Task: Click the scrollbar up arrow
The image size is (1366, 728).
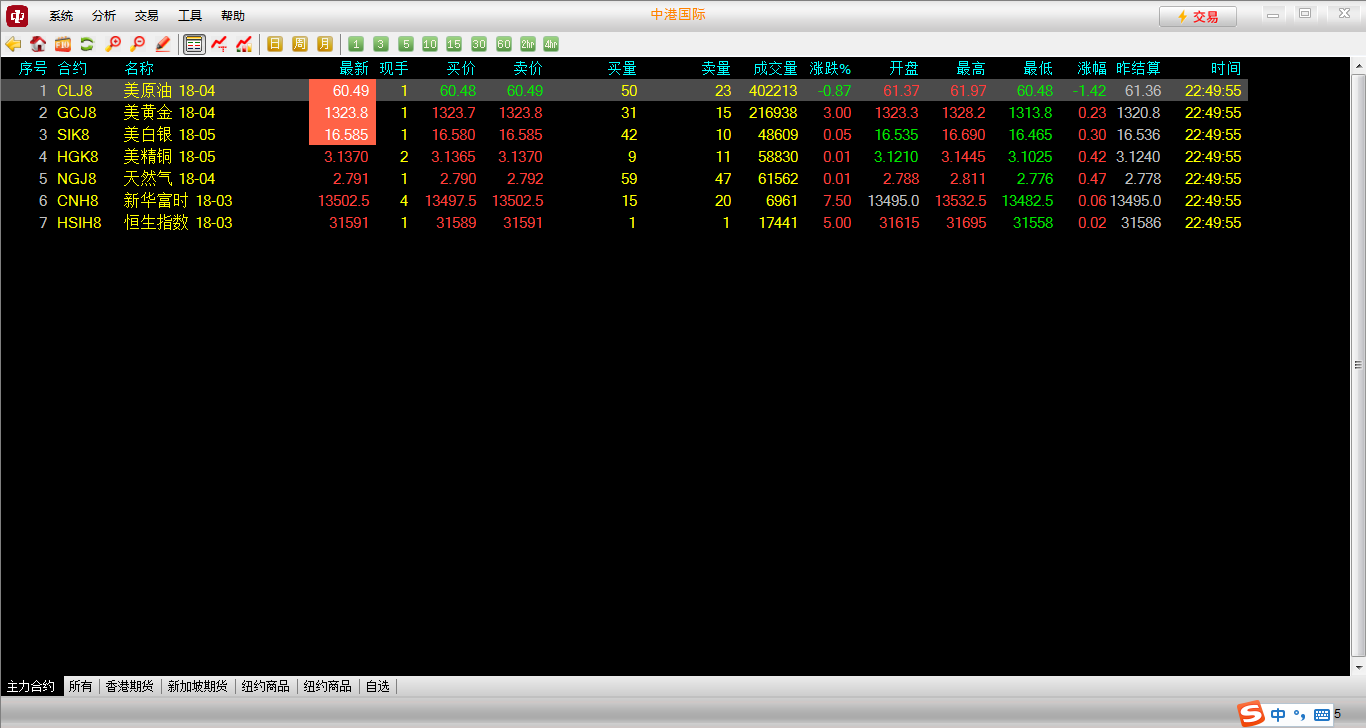Action: pyautogui.click(x=1358, y=67)
